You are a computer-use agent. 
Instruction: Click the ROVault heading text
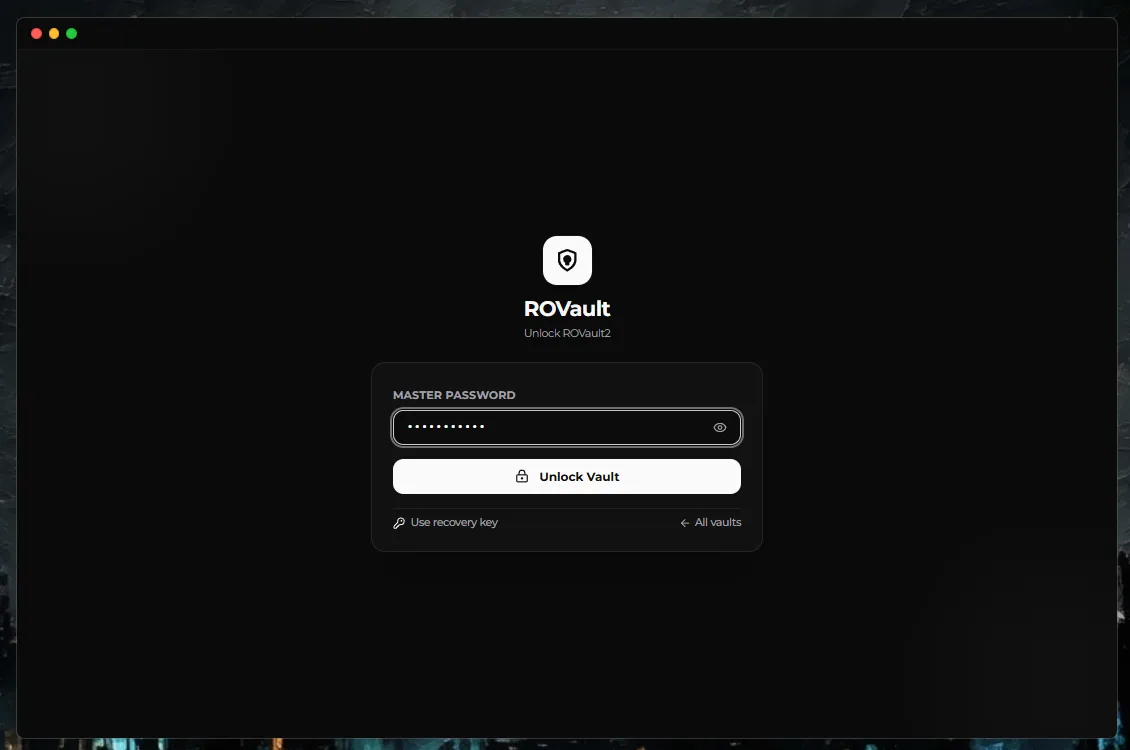pyautogui.click(x=567, y=308)
